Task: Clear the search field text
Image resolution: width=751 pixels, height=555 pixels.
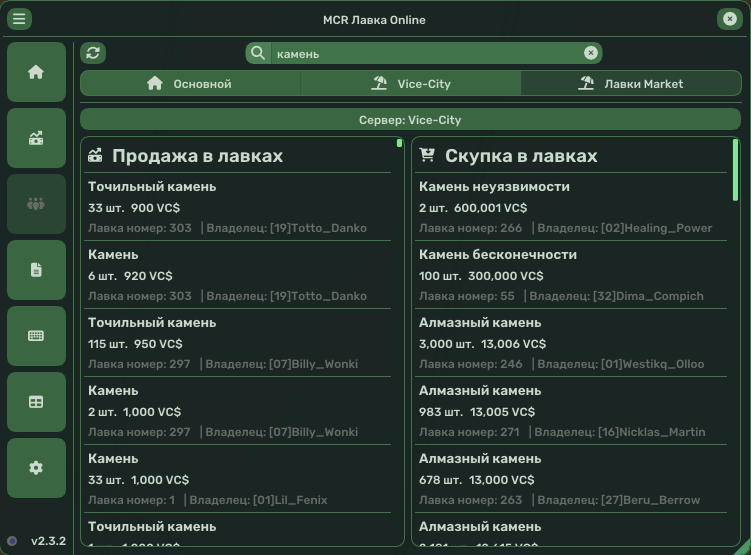Action: 591,53
